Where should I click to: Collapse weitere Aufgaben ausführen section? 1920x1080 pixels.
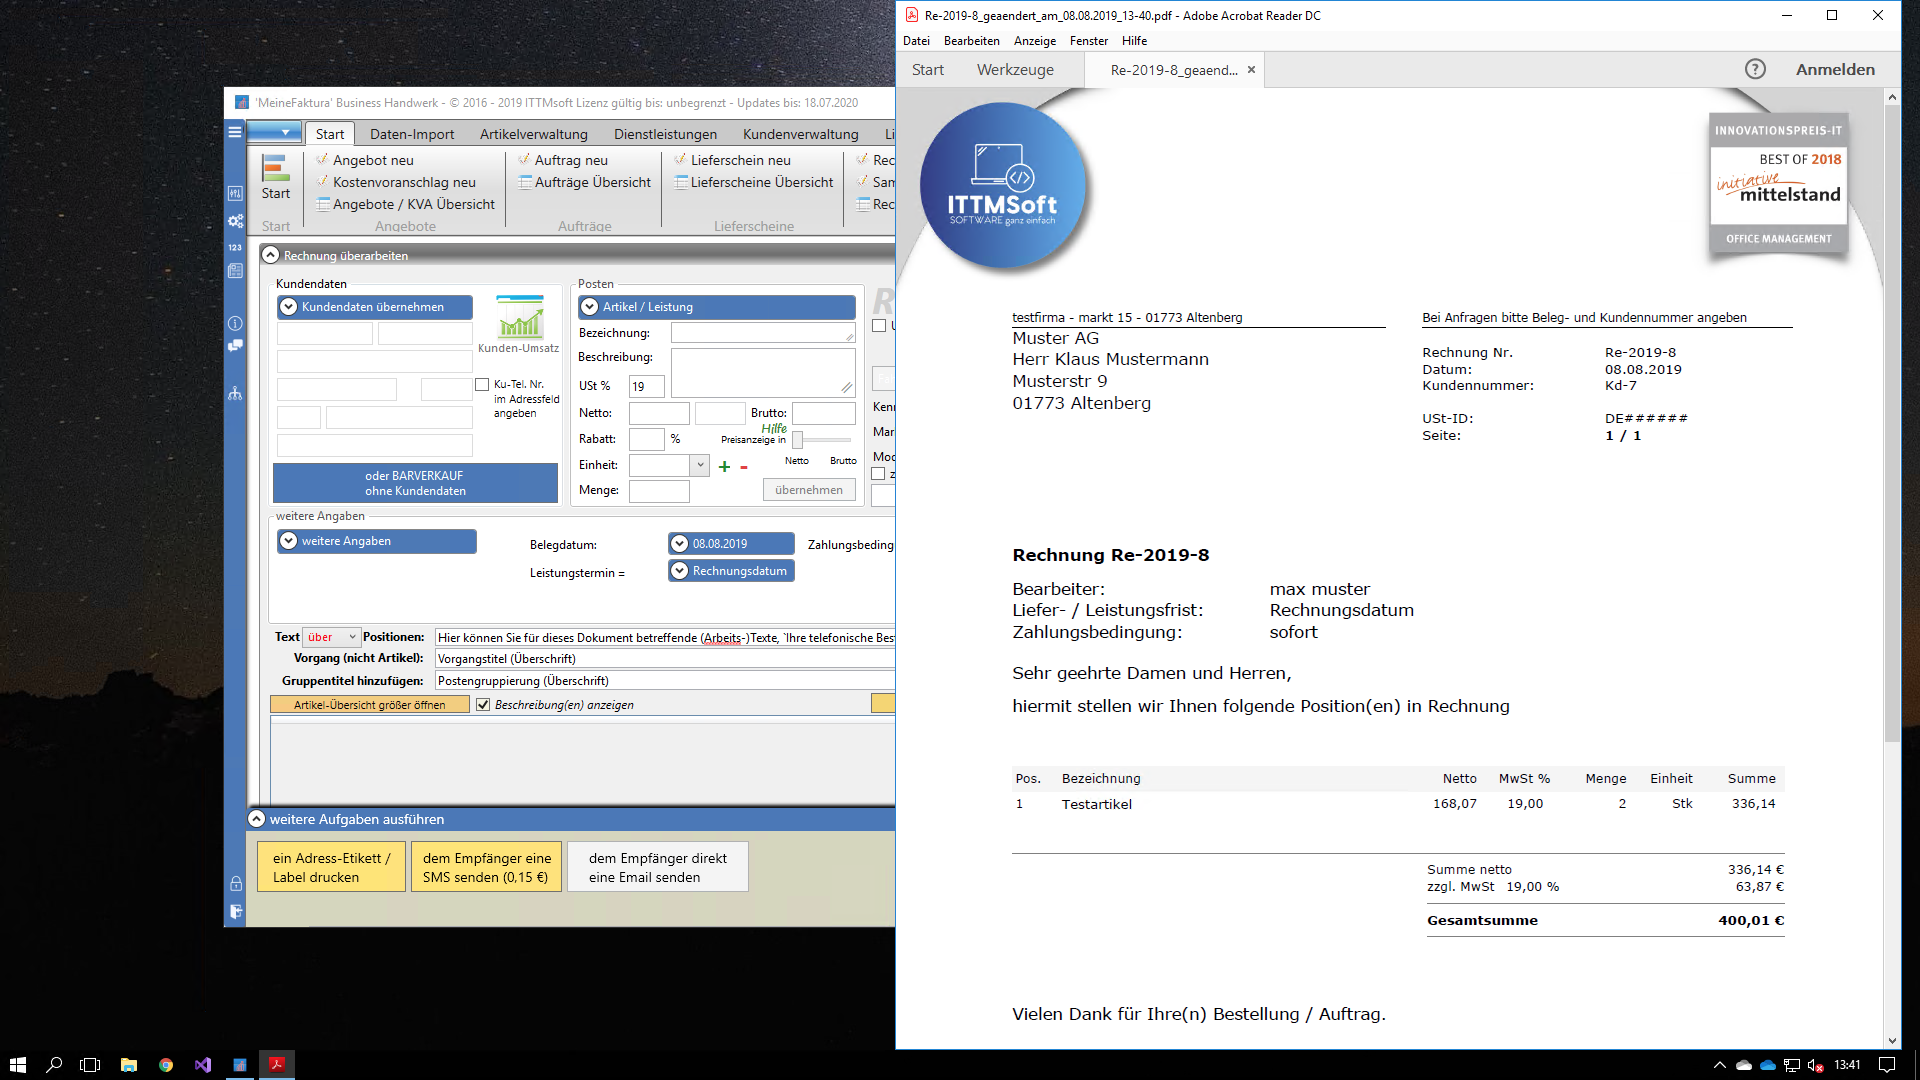pos(257,819)
